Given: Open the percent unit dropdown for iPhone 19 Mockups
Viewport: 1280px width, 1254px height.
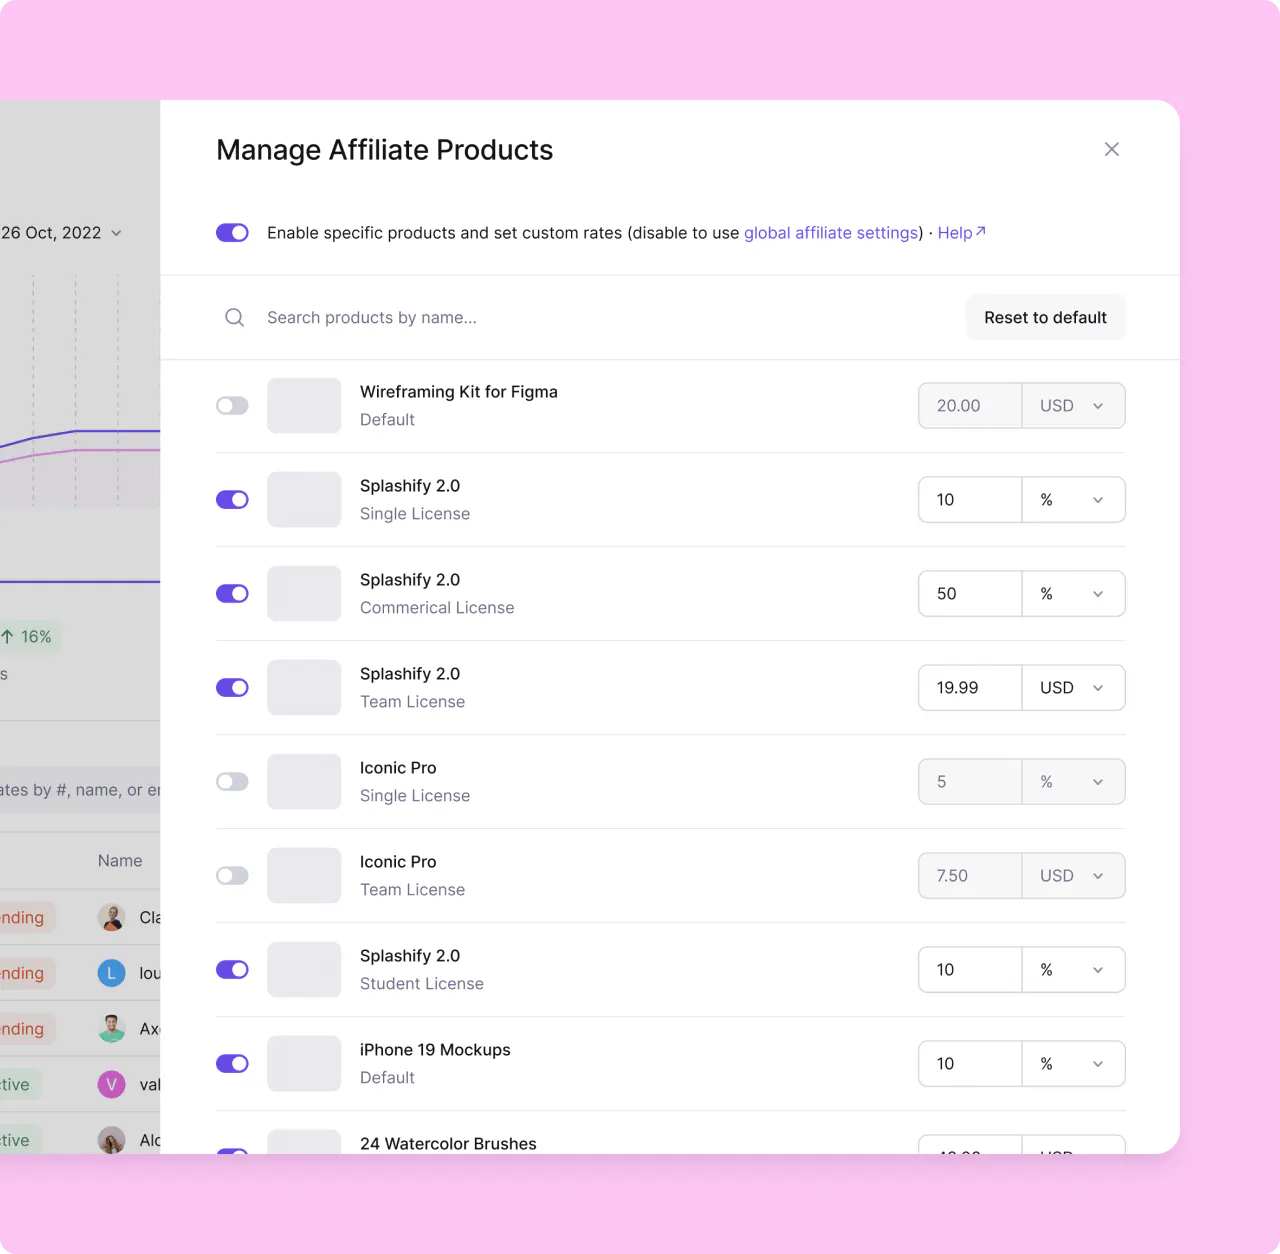Looking at the screenshot, I should coord(1072,1063).
